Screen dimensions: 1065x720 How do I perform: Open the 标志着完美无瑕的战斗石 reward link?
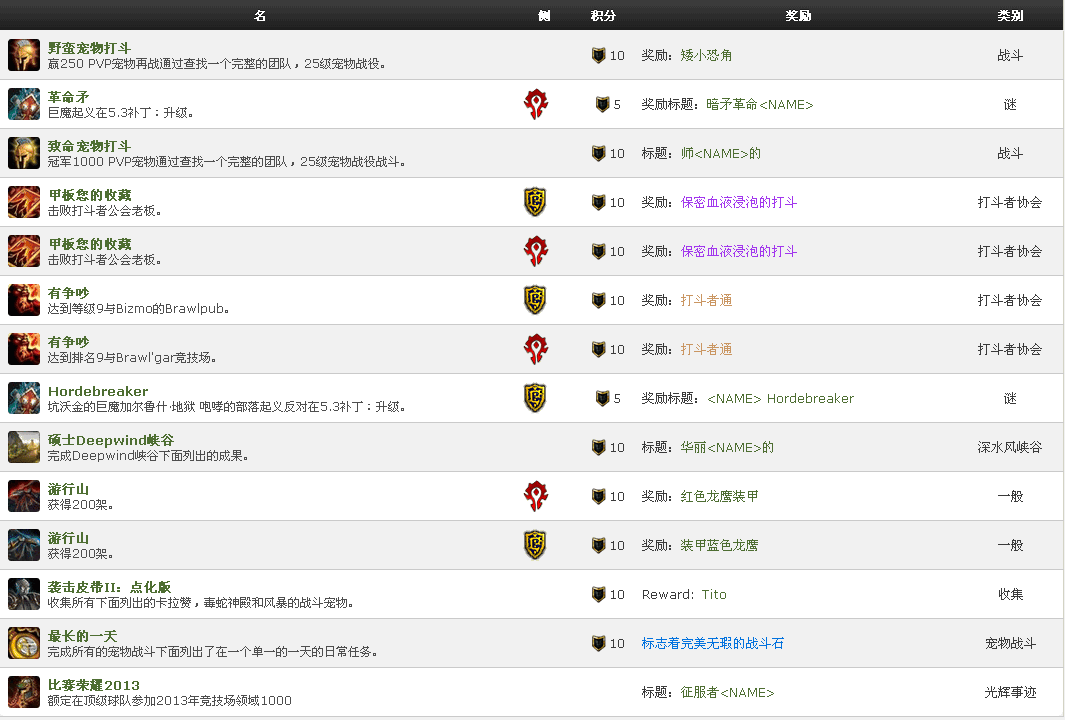pyautogui.click(x=712, y=643)
